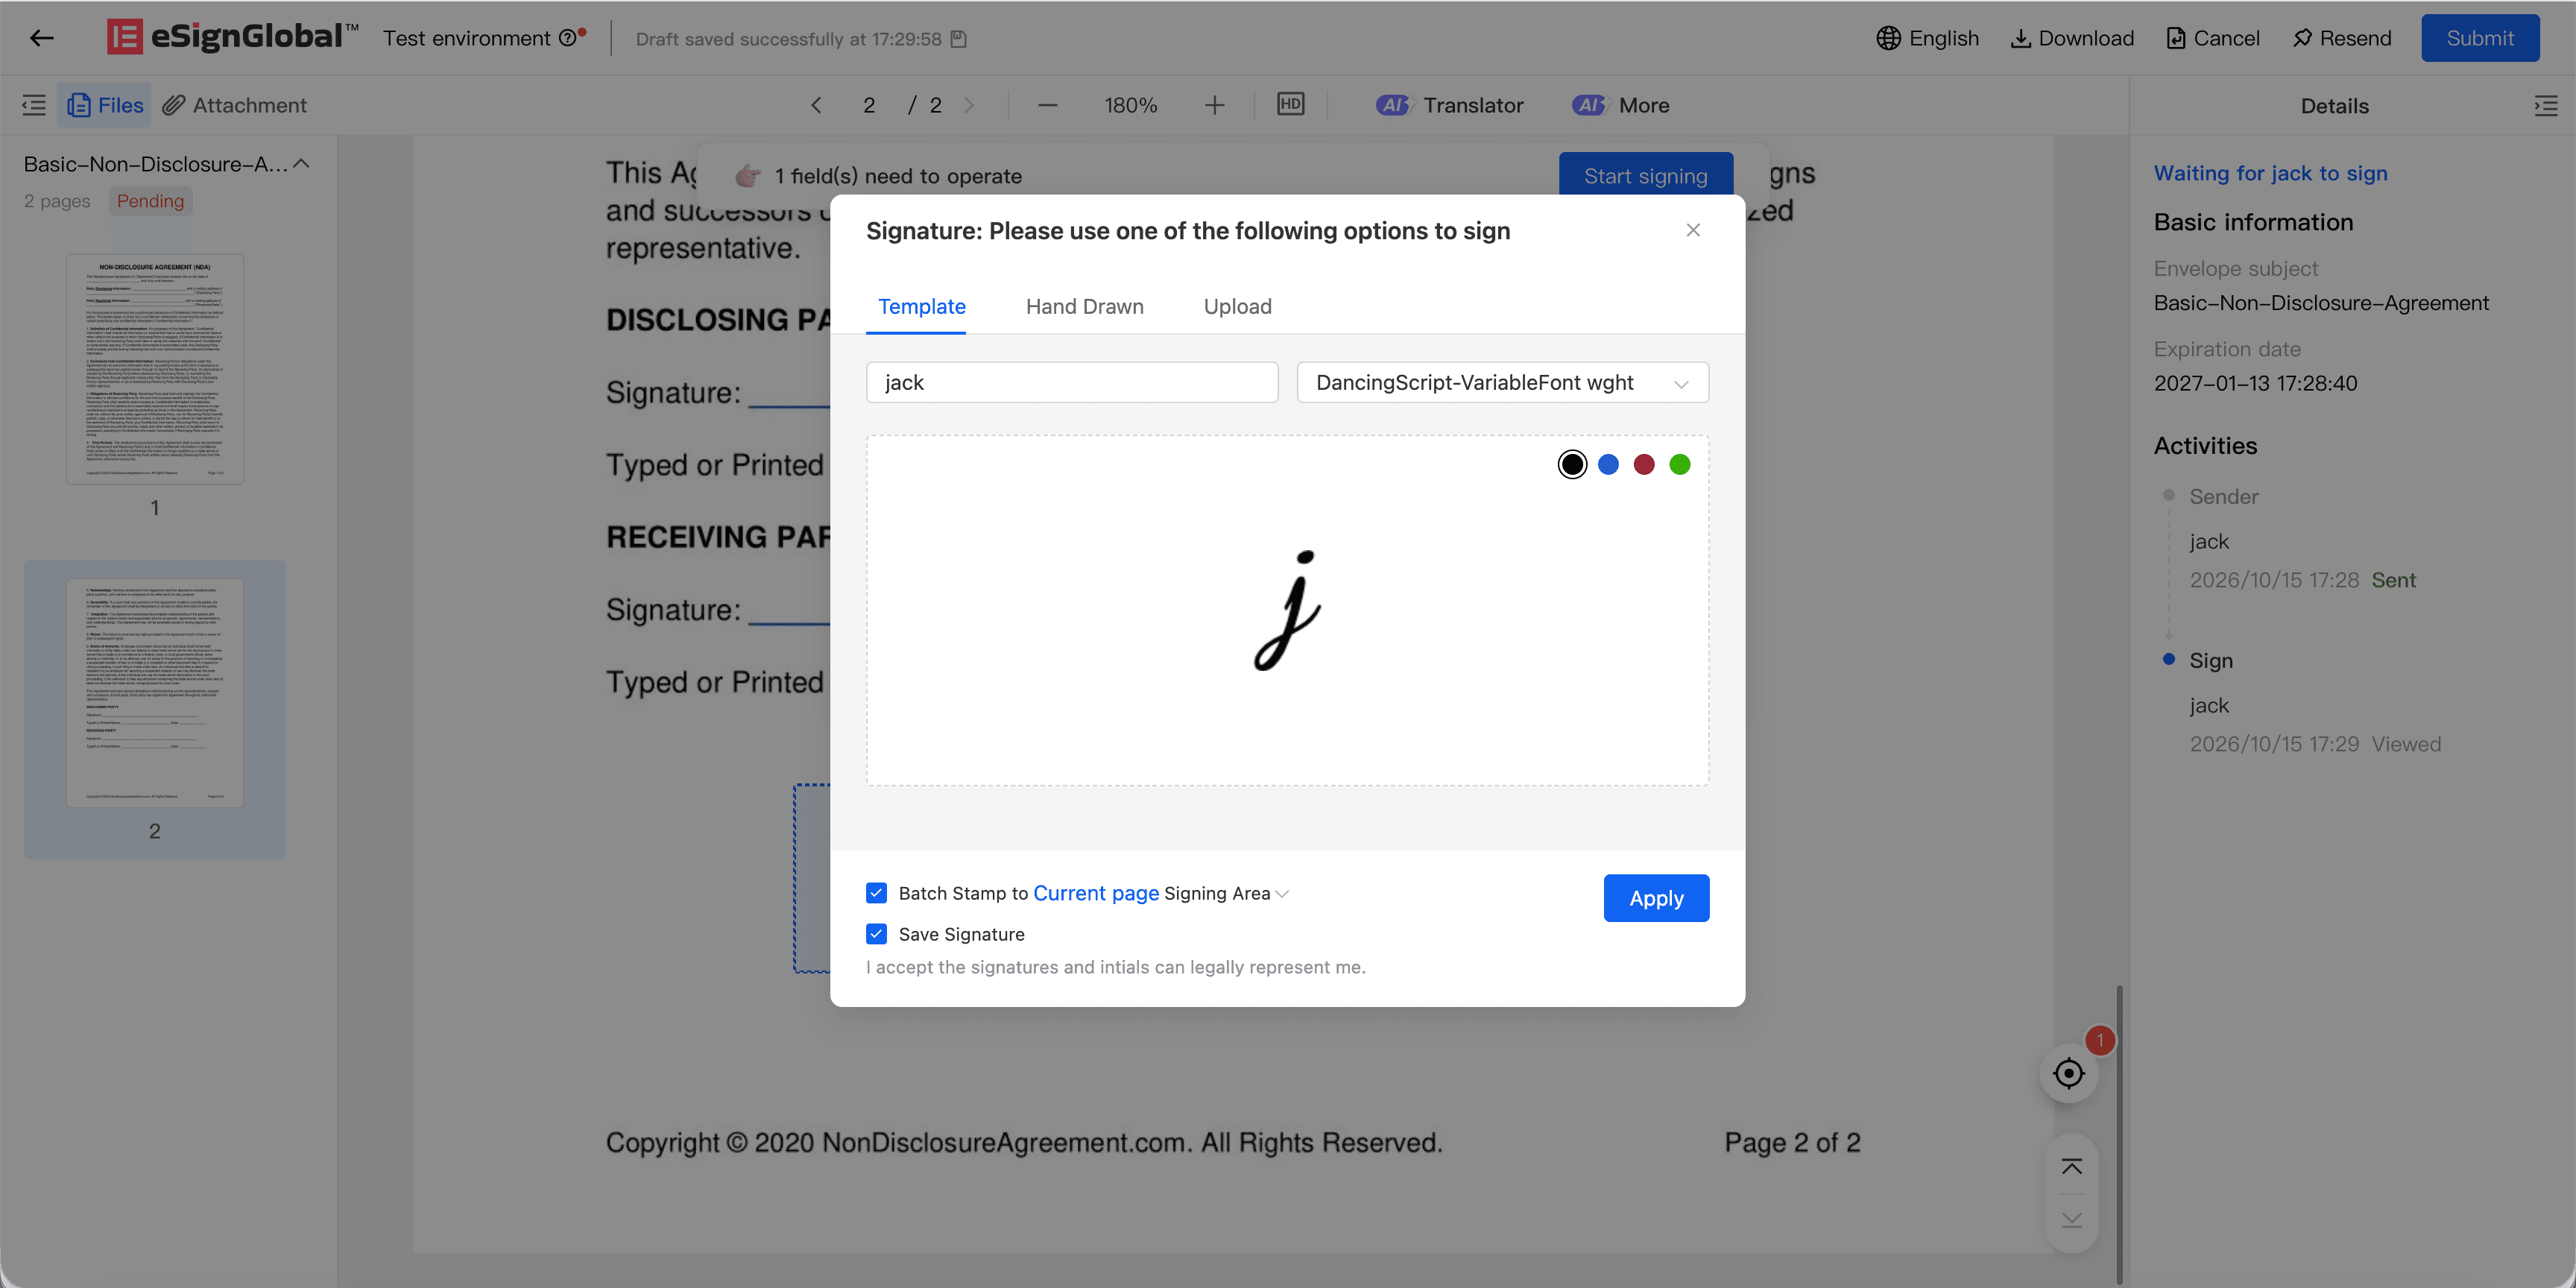Image resolution: width=2576 pixels, height=1288 pixels.
Task: Switch to the Hand Drawn tab
Action: coord(1084,306)
